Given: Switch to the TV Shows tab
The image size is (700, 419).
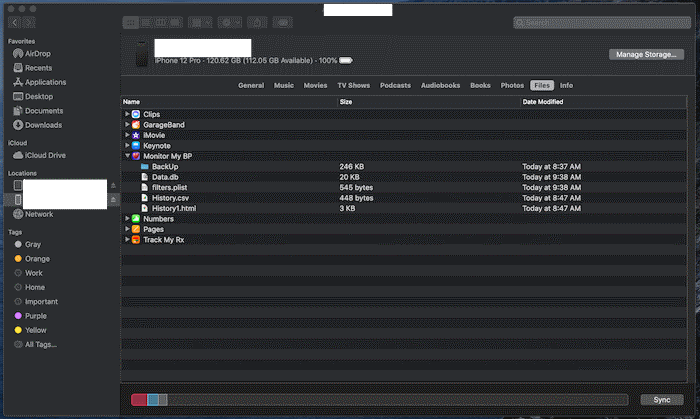Looking at the screenshot, I should (x=354, y=85).
